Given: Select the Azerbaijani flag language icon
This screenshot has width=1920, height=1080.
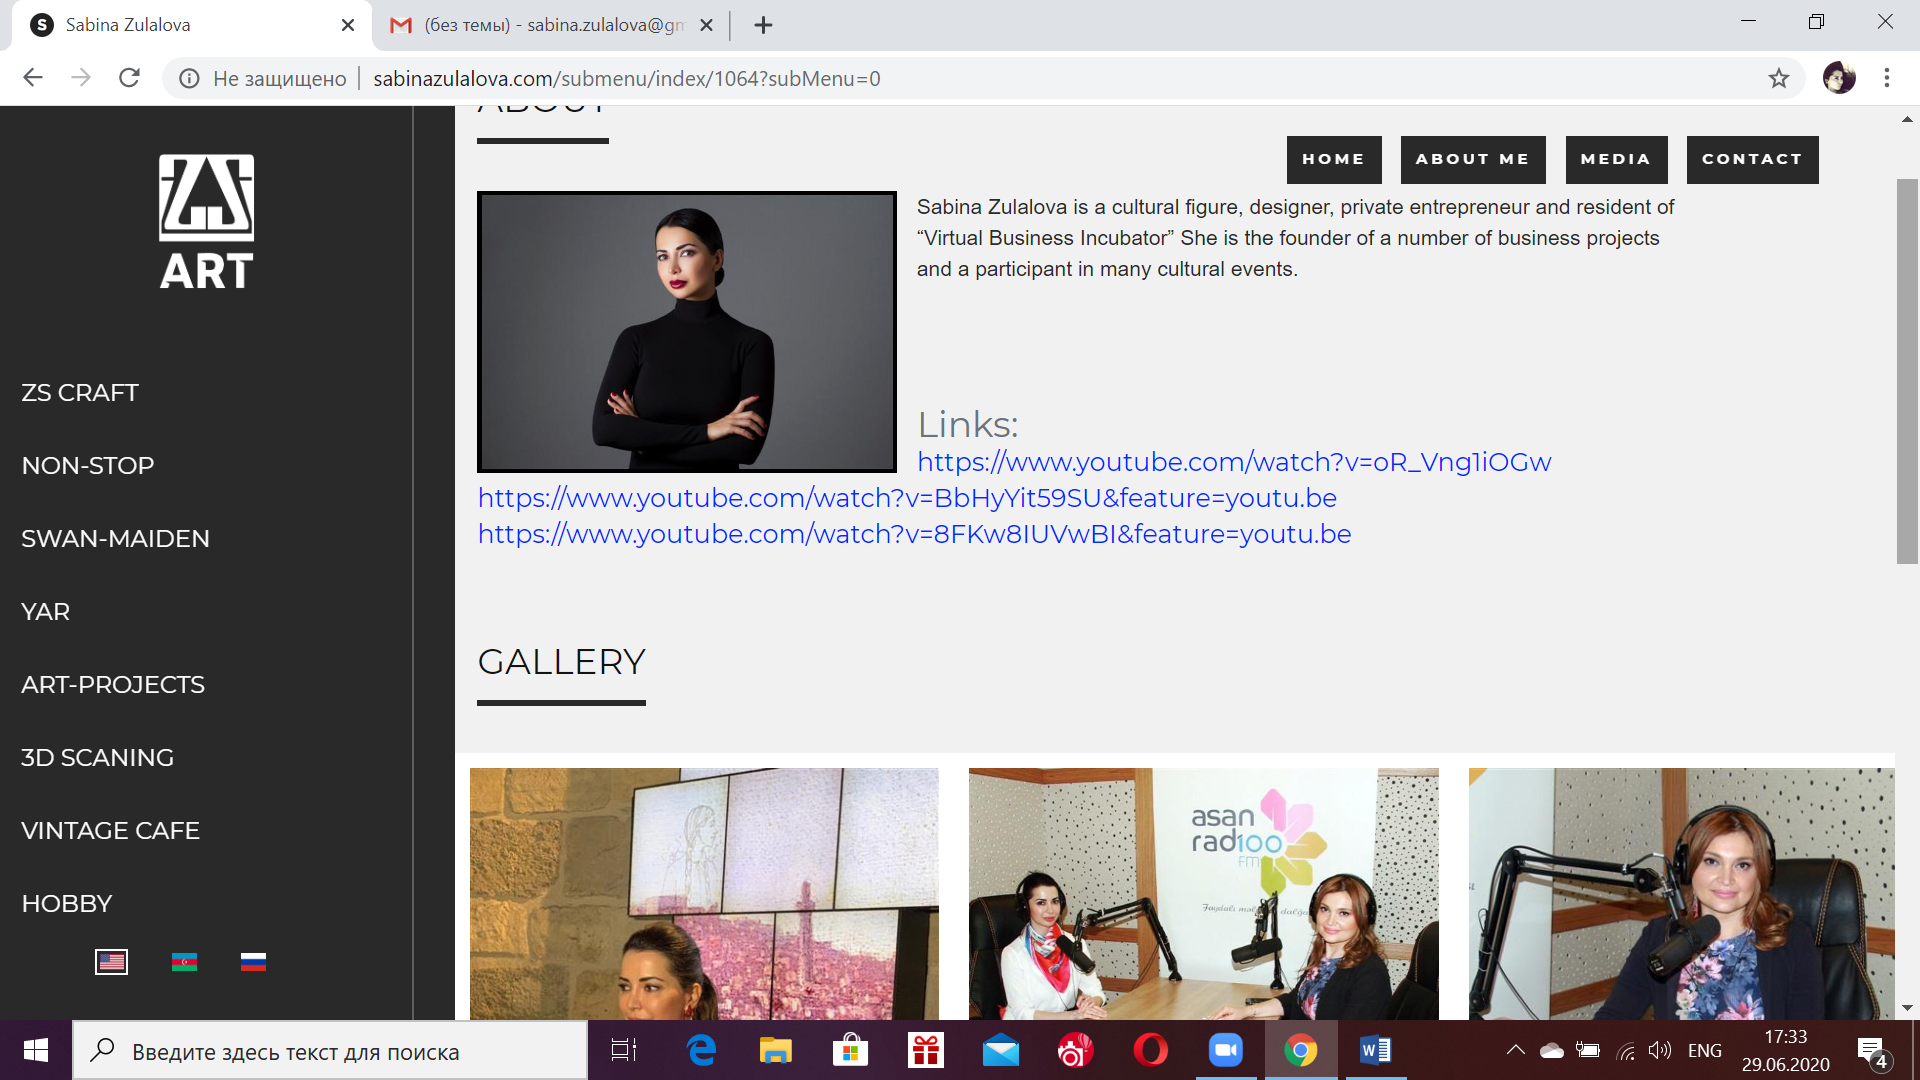Looking at the screenshot, I should (184, 962).
